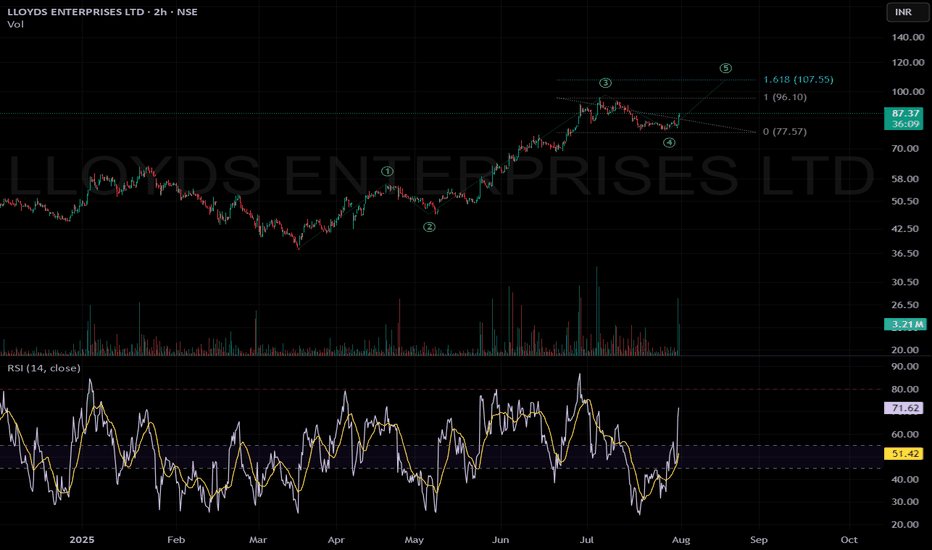Click the Aug label on time axis
The height and width of the screenshot is (550, 932).
click(681, 540)
